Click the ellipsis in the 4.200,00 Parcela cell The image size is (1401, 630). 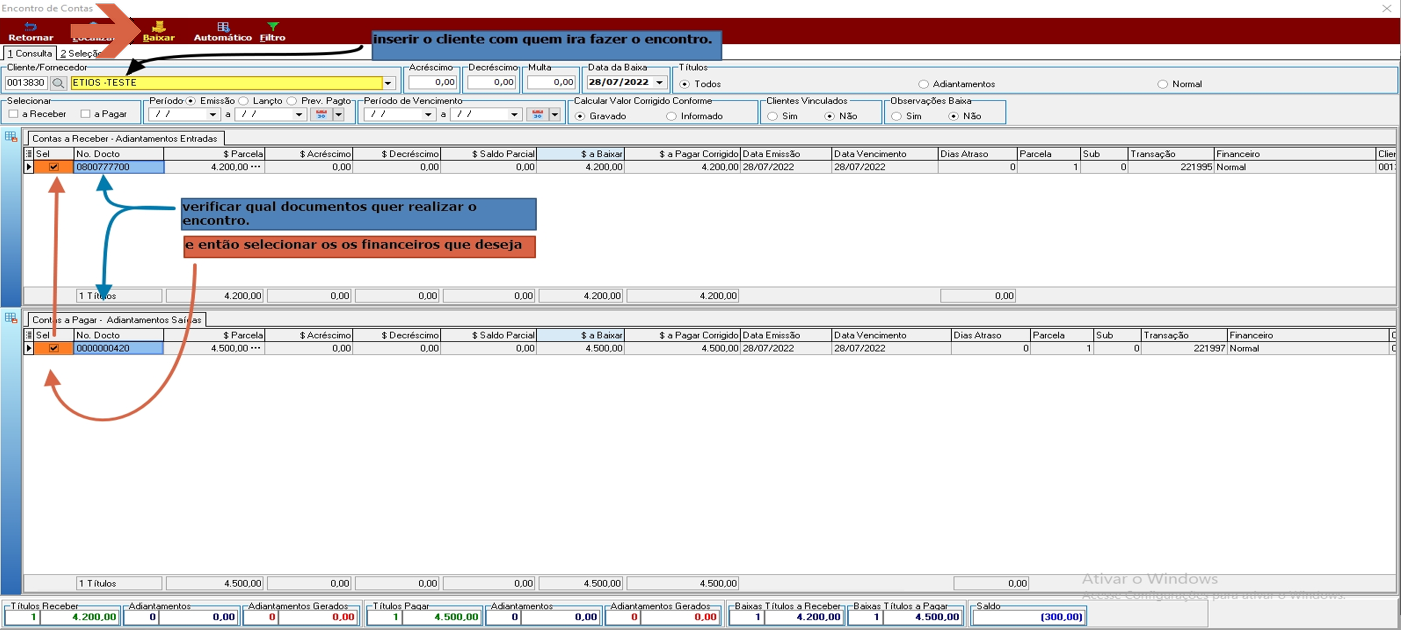(x=256, y=167)
